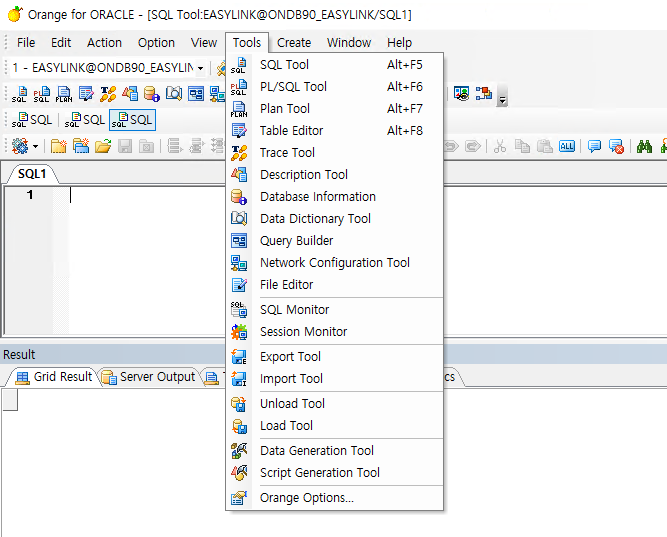Viewport: 667px width, 537px height.
Task: Click the Database Information cylinder toolbar icon
Action: [x=152, y=94]
